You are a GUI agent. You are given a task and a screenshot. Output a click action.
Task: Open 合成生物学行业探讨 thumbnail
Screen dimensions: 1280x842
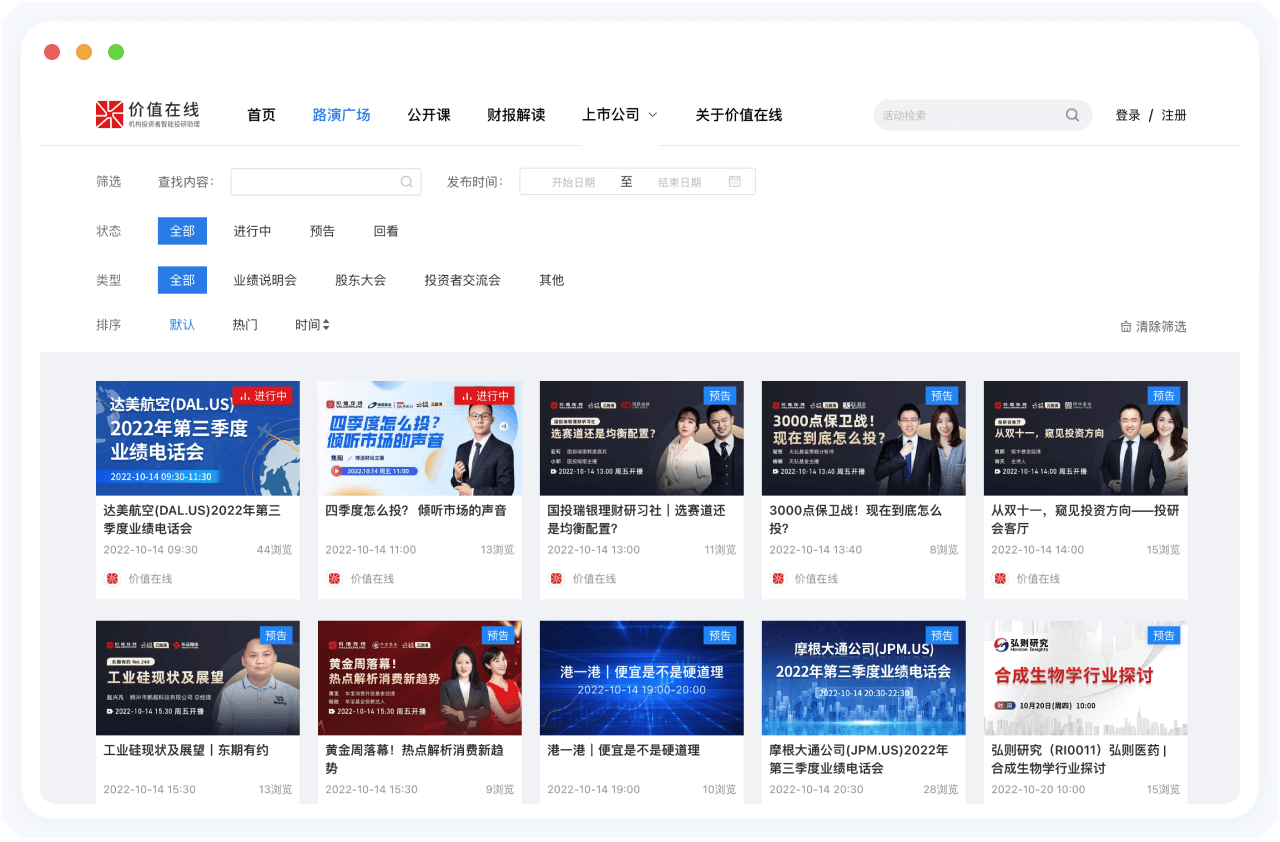click(x=1086, y=678)
